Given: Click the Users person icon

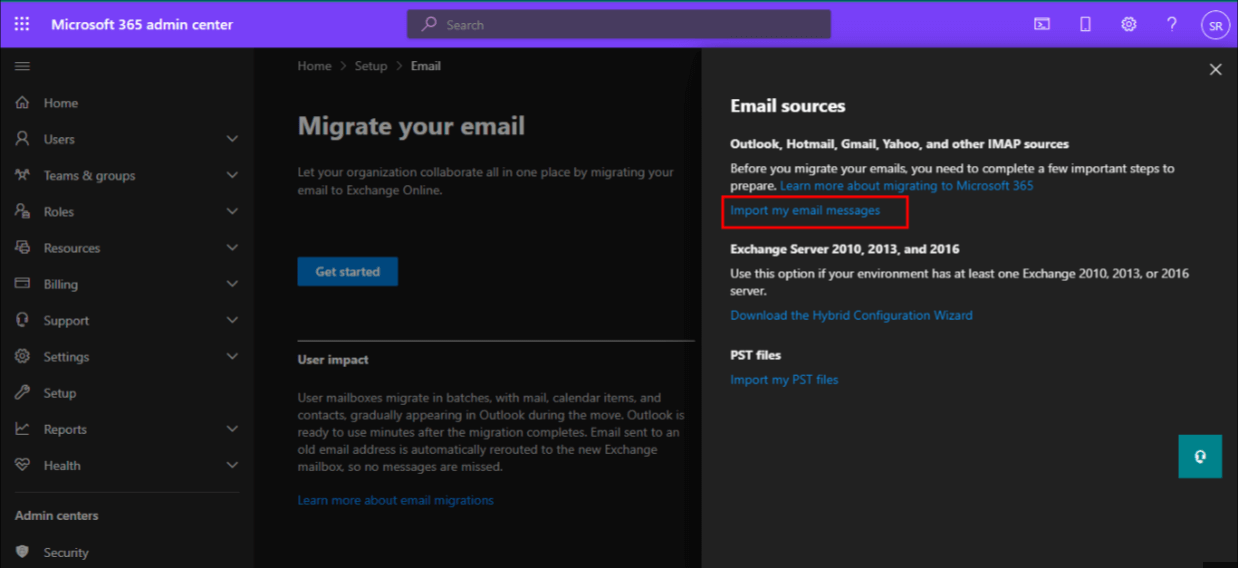Looking at the screenshot, I should coord(22,139).
